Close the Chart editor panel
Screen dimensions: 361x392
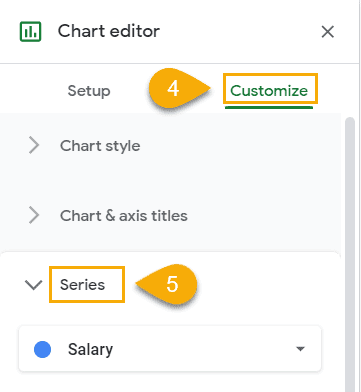pyautogui.click(x=327, y=32)
